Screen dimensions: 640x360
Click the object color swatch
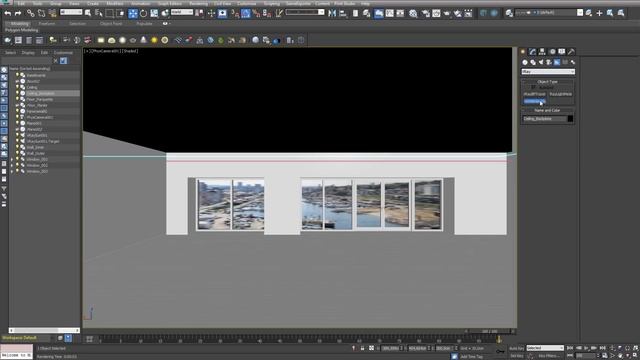click(570, 119)
